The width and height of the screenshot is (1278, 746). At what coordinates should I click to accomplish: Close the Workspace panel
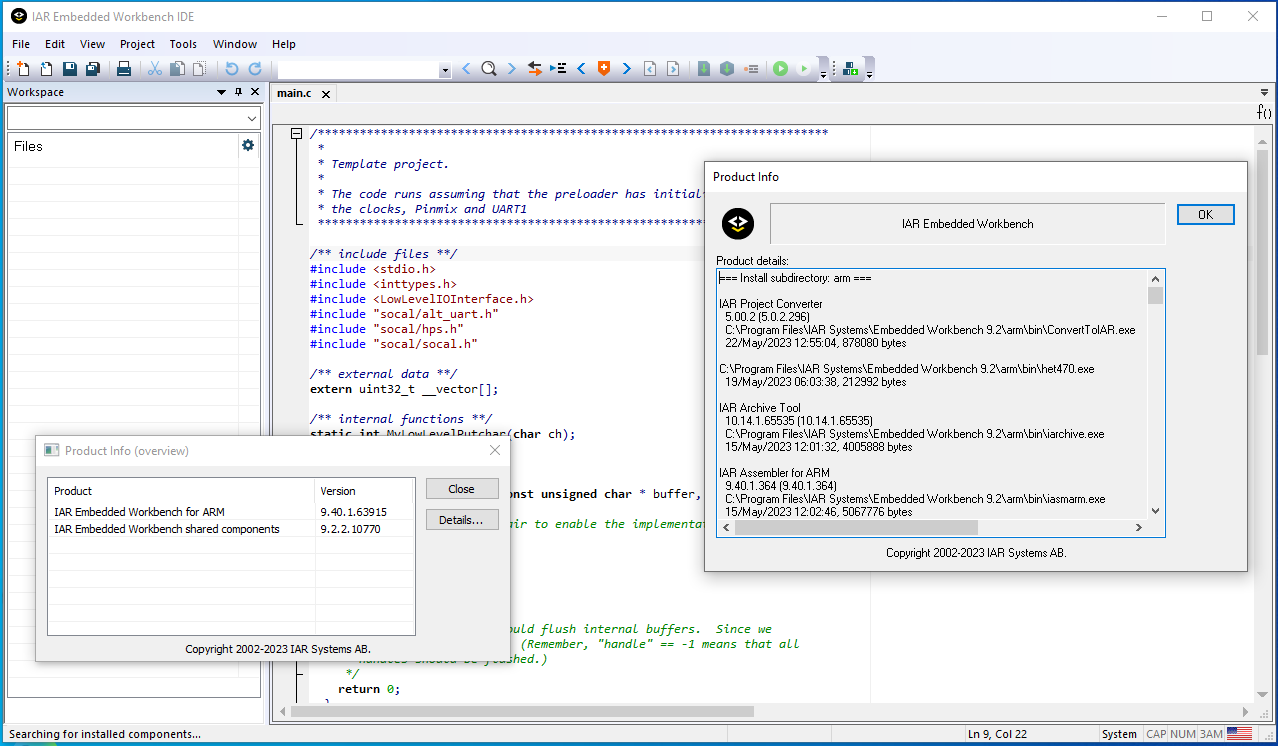(x=255, y=92)
